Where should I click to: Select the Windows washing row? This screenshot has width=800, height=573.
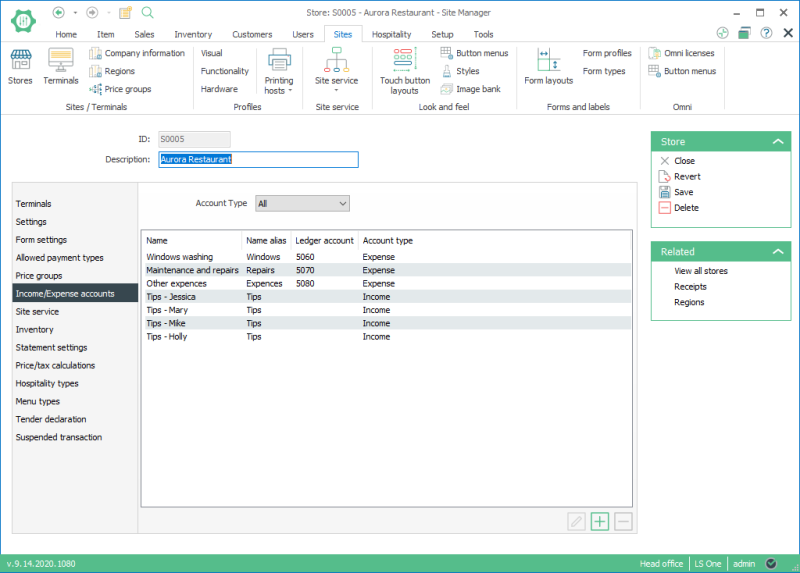pos(386,257)
